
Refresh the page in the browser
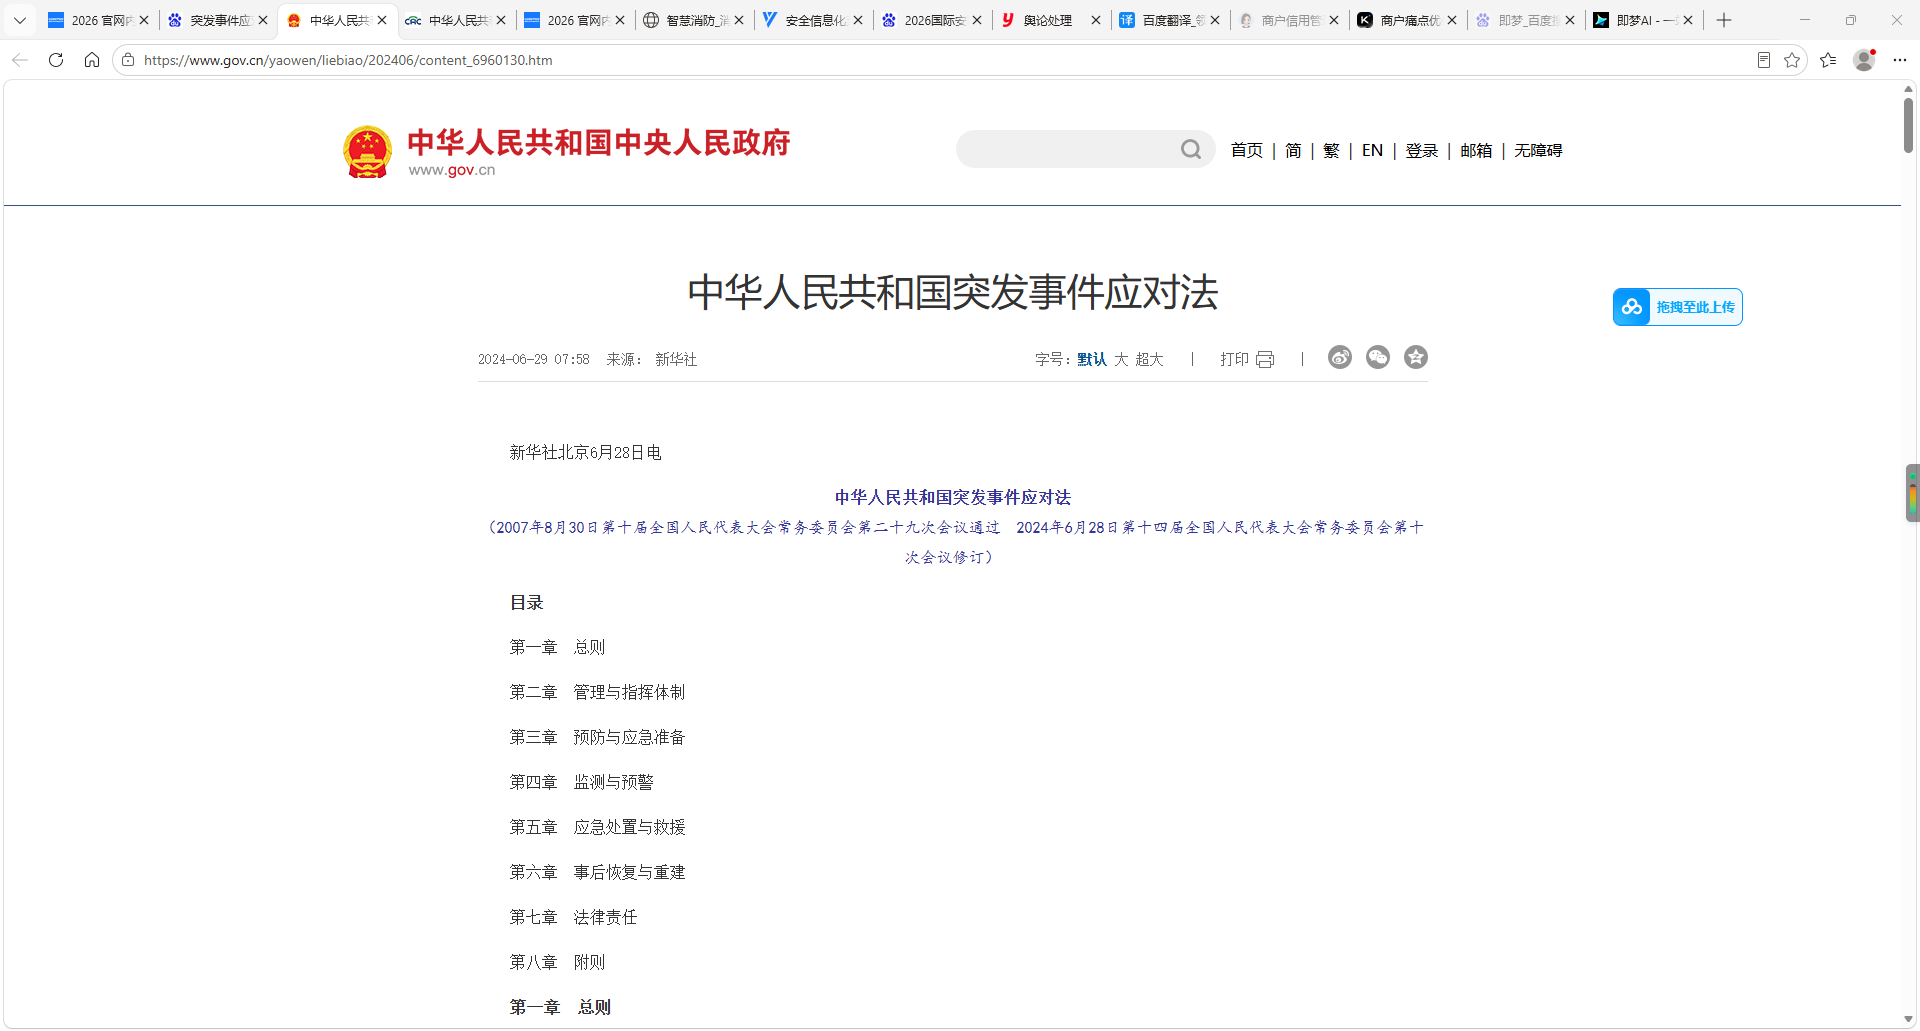[x=56, y=60]
